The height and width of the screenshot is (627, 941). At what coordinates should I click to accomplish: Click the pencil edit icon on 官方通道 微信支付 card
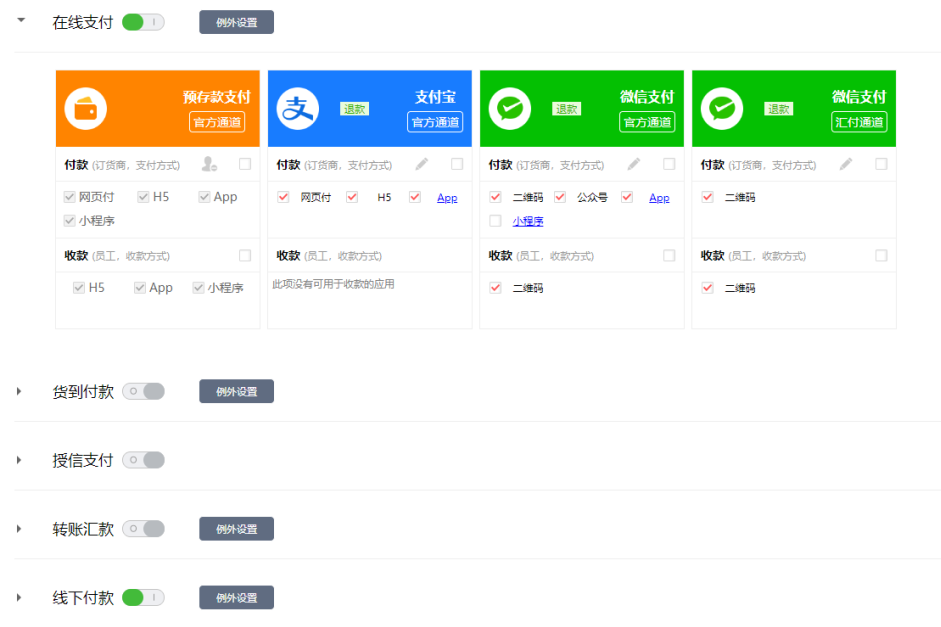pos(633,163)
